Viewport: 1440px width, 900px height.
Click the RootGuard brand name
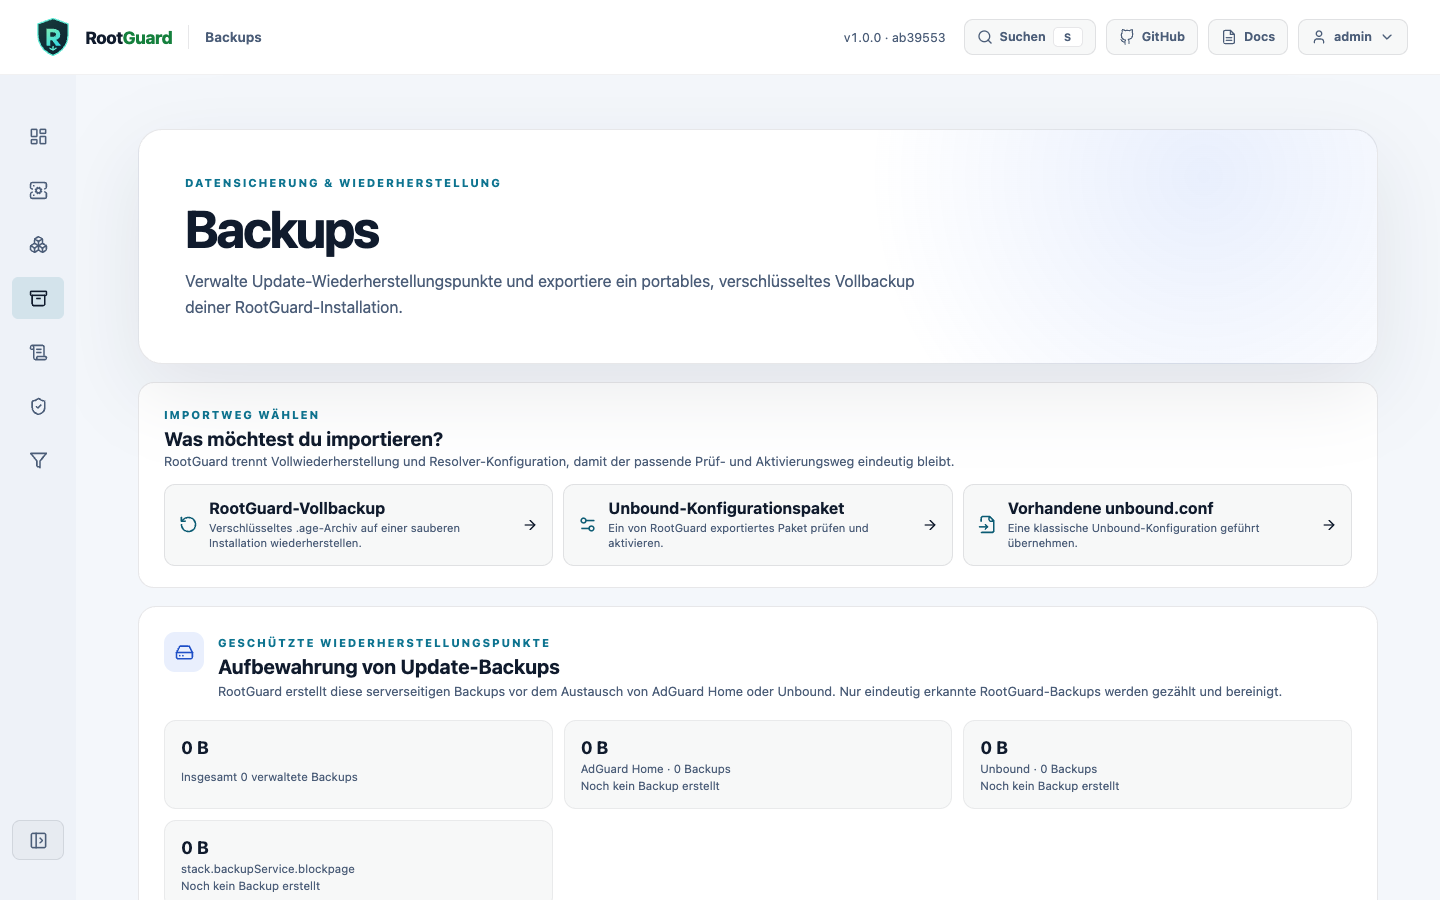pyautogui.click(x=129, y=37)
